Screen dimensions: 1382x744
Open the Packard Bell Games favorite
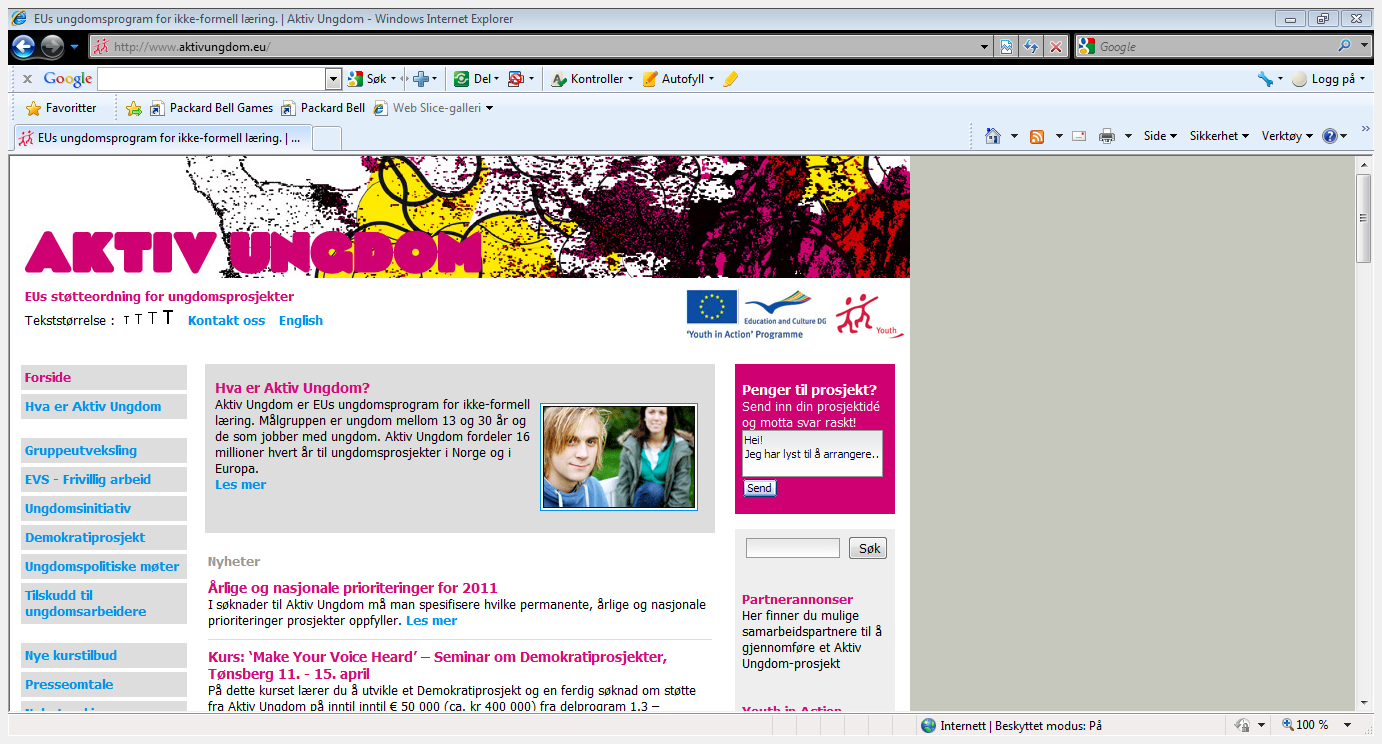[x=211, y=108]
